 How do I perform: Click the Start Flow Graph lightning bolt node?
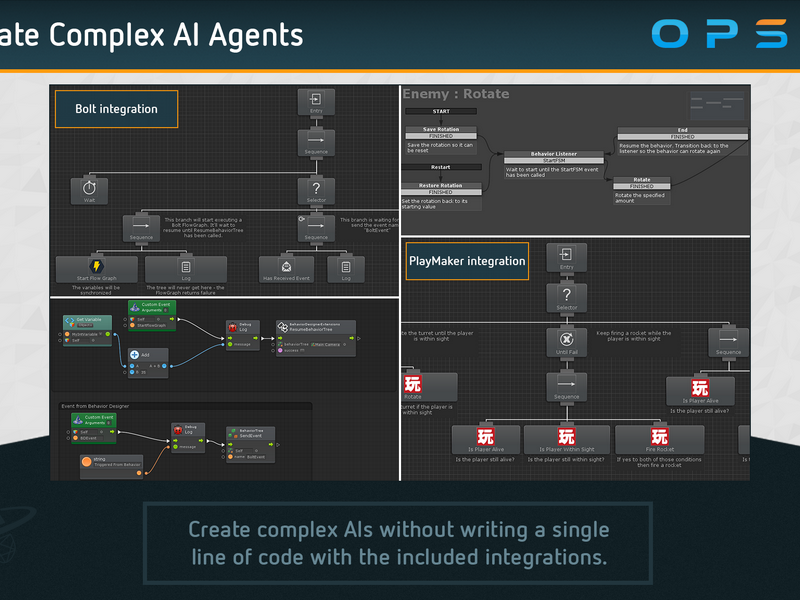96,269
